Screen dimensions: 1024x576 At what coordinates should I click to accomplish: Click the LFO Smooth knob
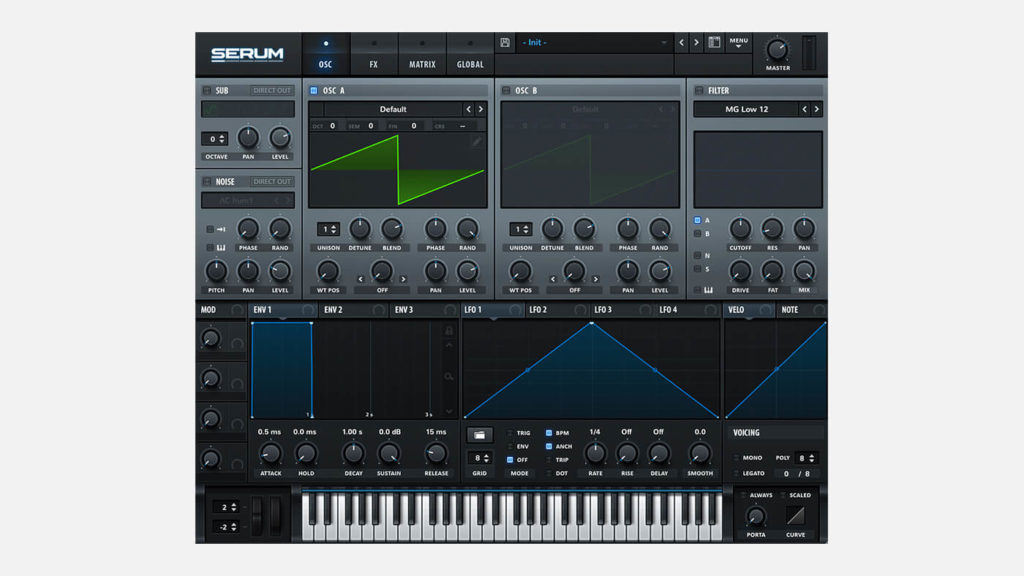pos(699,453)
